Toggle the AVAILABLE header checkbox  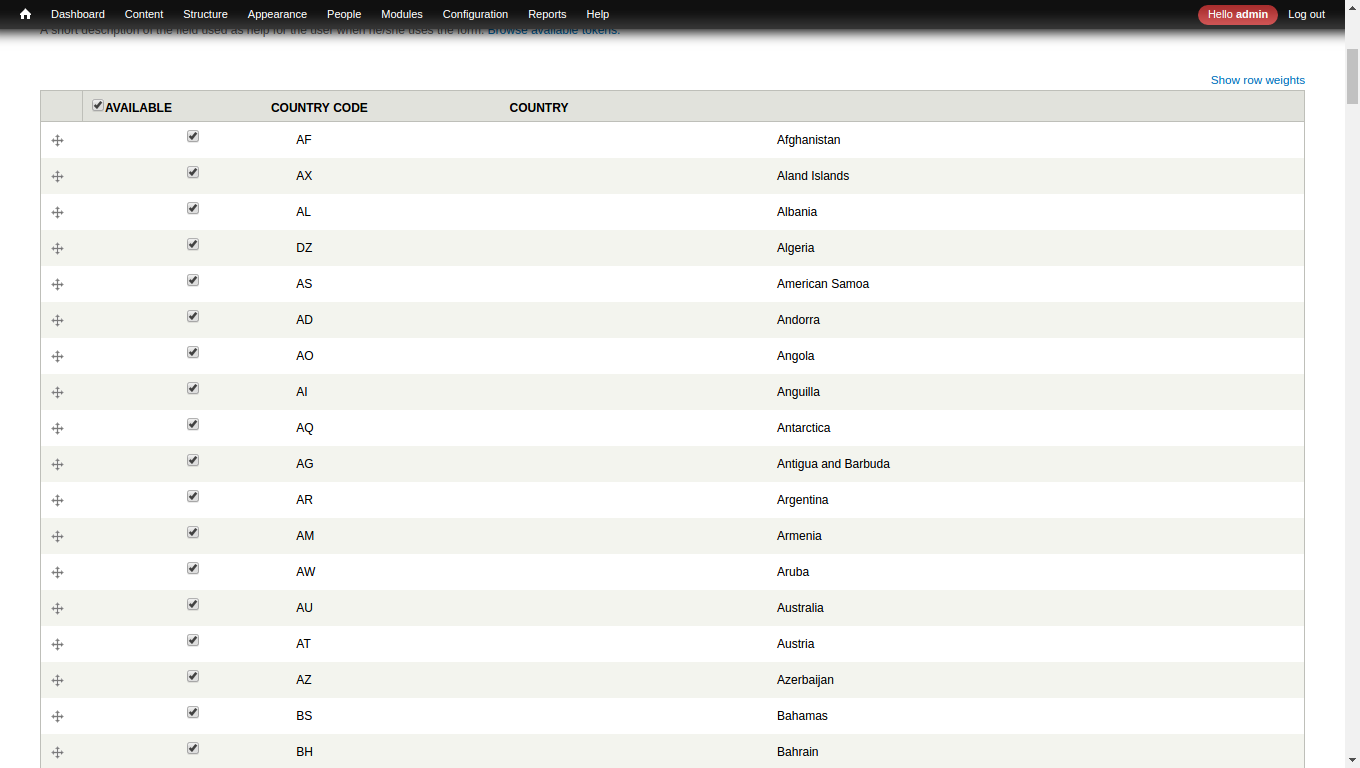tap(97, 104)
